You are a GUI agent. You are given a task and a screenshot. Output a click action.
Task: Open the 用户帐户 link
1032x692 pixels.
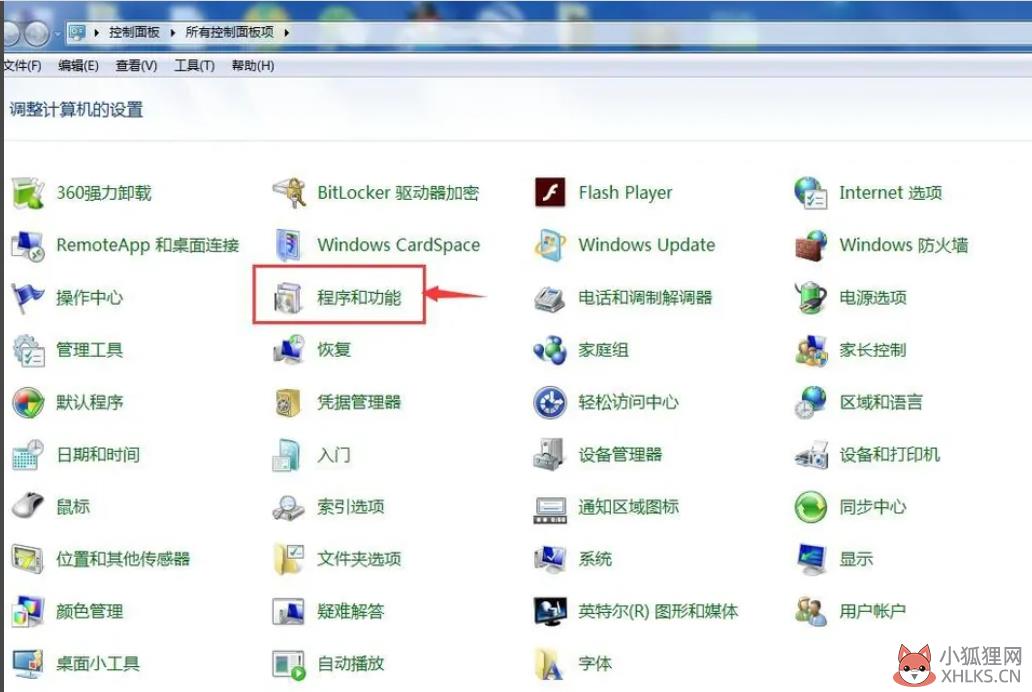coord(873,612)
